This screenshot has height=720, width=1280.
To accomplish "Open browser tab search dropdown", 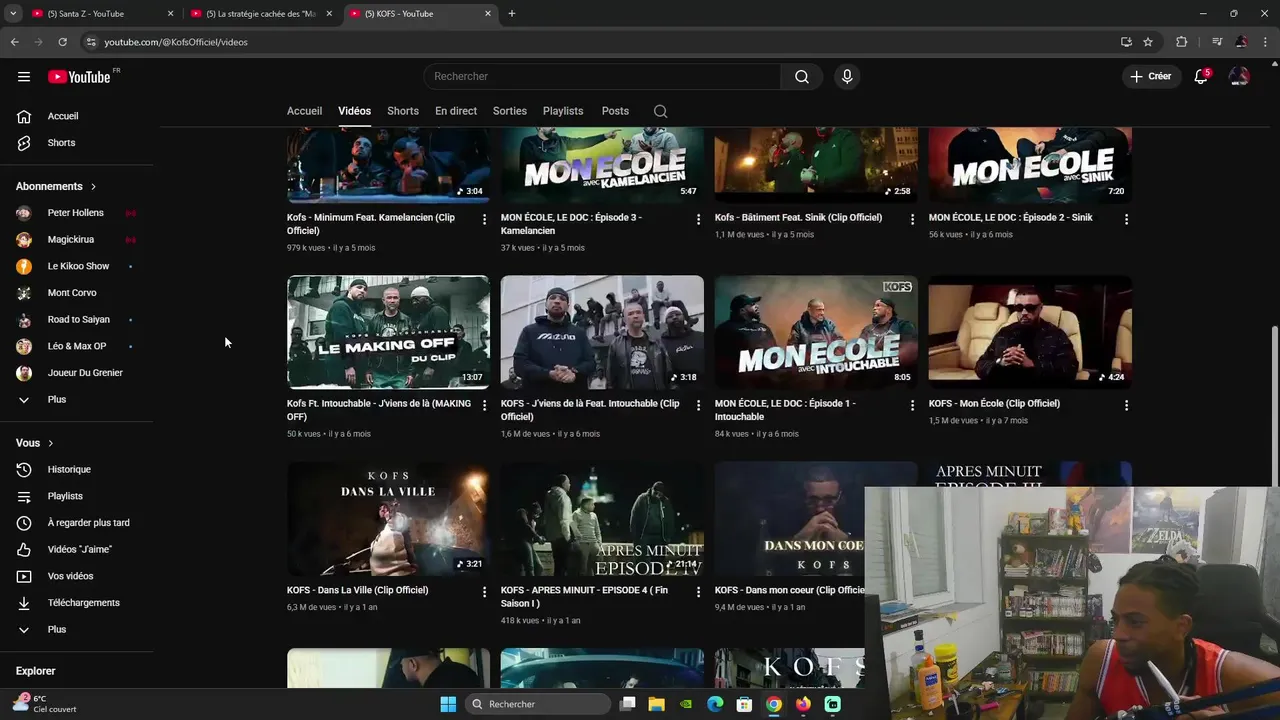I will click(13, 14).
